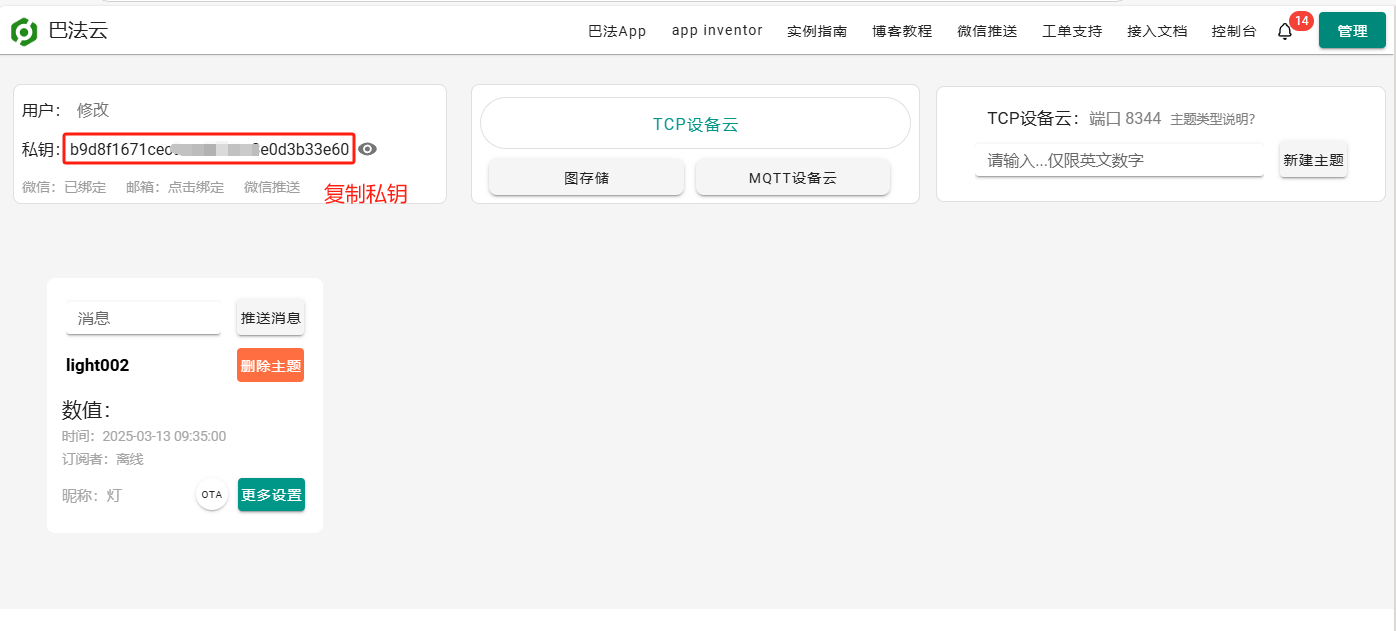Switch to TCP设备云 tab
This screenshot has width=1396, height=631.
tap(695, 124)
